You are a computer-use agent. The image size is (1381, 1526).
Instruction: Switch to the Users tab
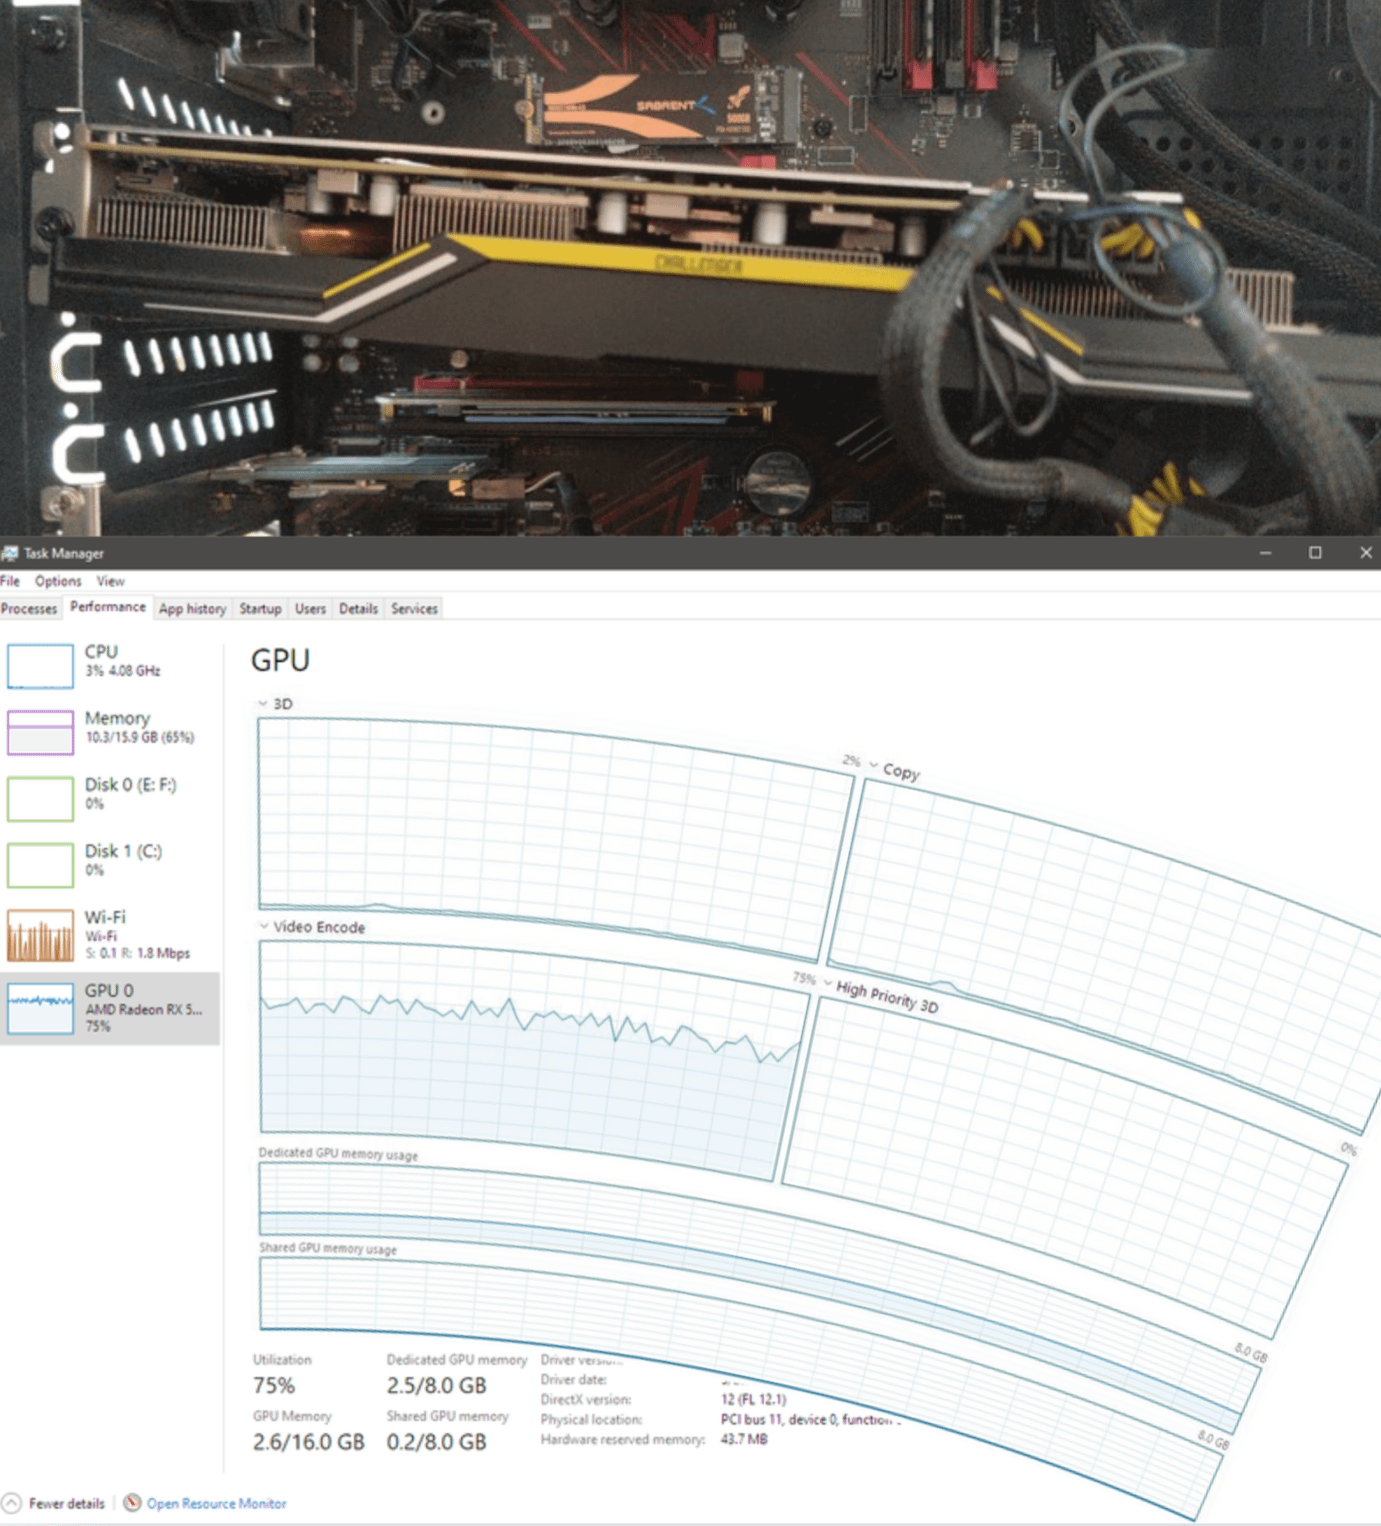click(x=310, y=608)
